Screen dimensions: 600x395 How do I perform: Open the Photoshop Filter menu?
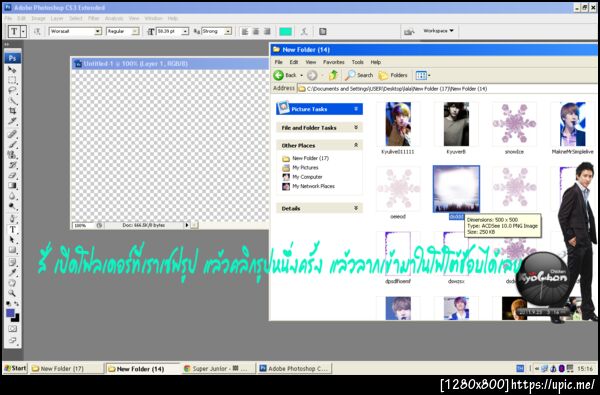(94, 18)
